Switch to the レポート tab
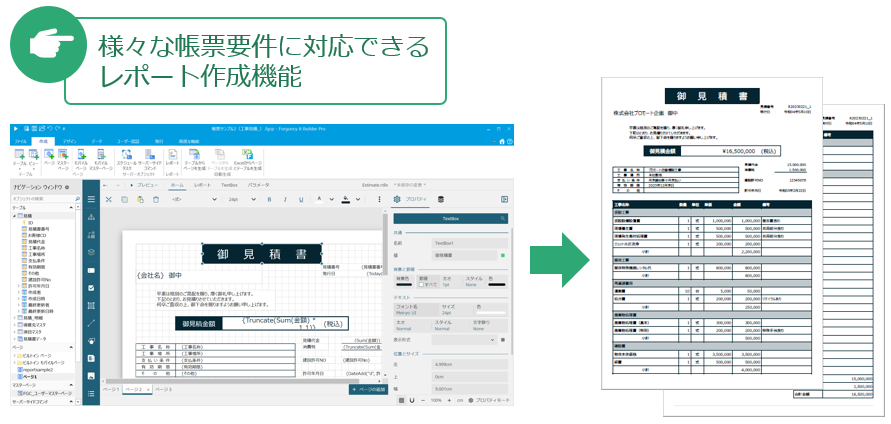Viewport: 891px width, 424px height. point(202,185)
